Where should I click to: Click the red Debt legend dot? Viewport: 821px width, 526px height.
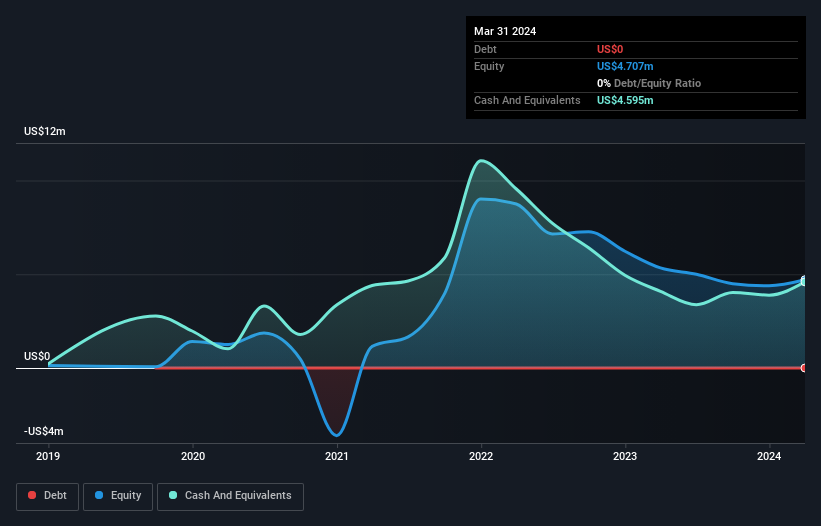click(32, 495)
